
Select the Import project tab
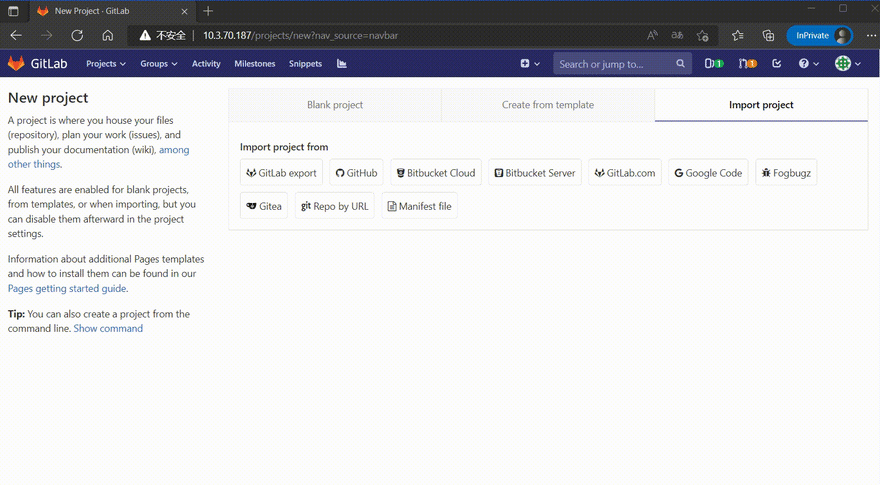pos(761,105)
